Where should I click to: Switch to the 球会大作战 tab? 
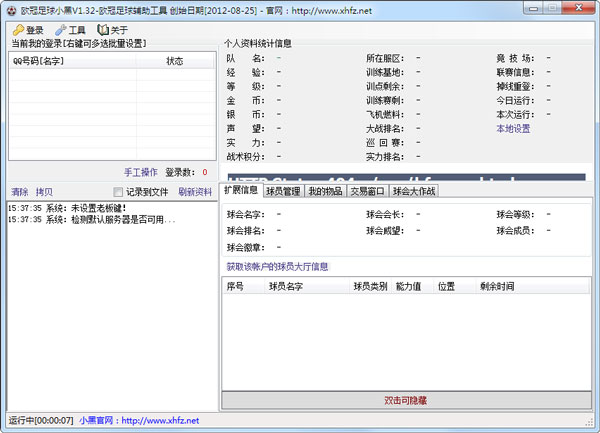pos(414,191)
